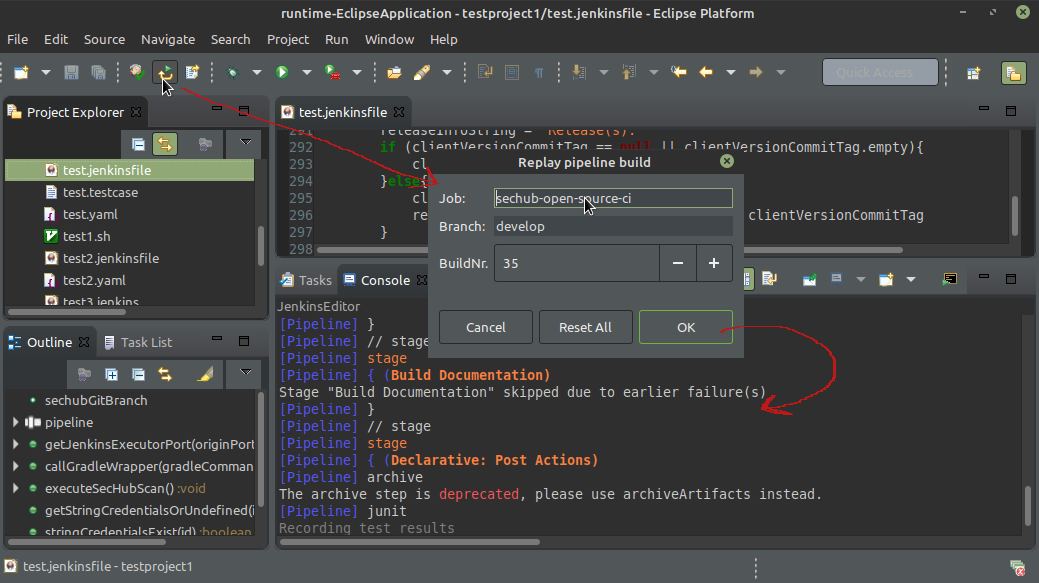Decrease BuildNr with the minus button
The width and height of the screenshot is (1039, 583).
[677, 263]
